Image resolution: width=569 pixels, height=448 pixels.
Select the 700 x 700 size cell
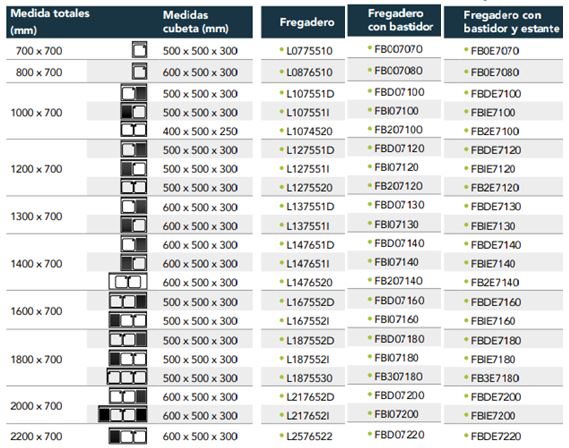click(39, 51)
